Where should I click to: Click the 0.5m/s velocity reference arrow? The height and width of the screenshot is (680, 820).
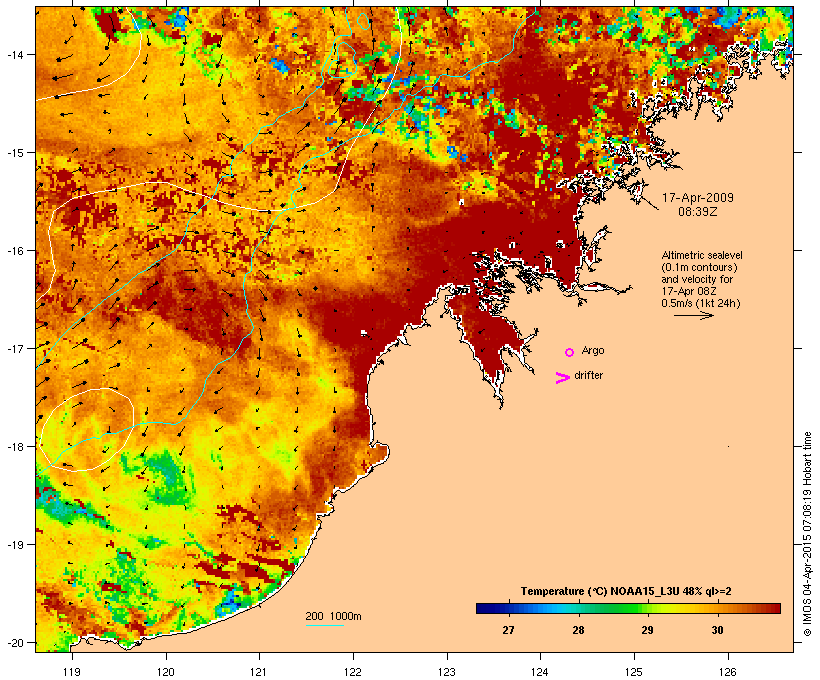pyautogui.click(x=693, y=315)
